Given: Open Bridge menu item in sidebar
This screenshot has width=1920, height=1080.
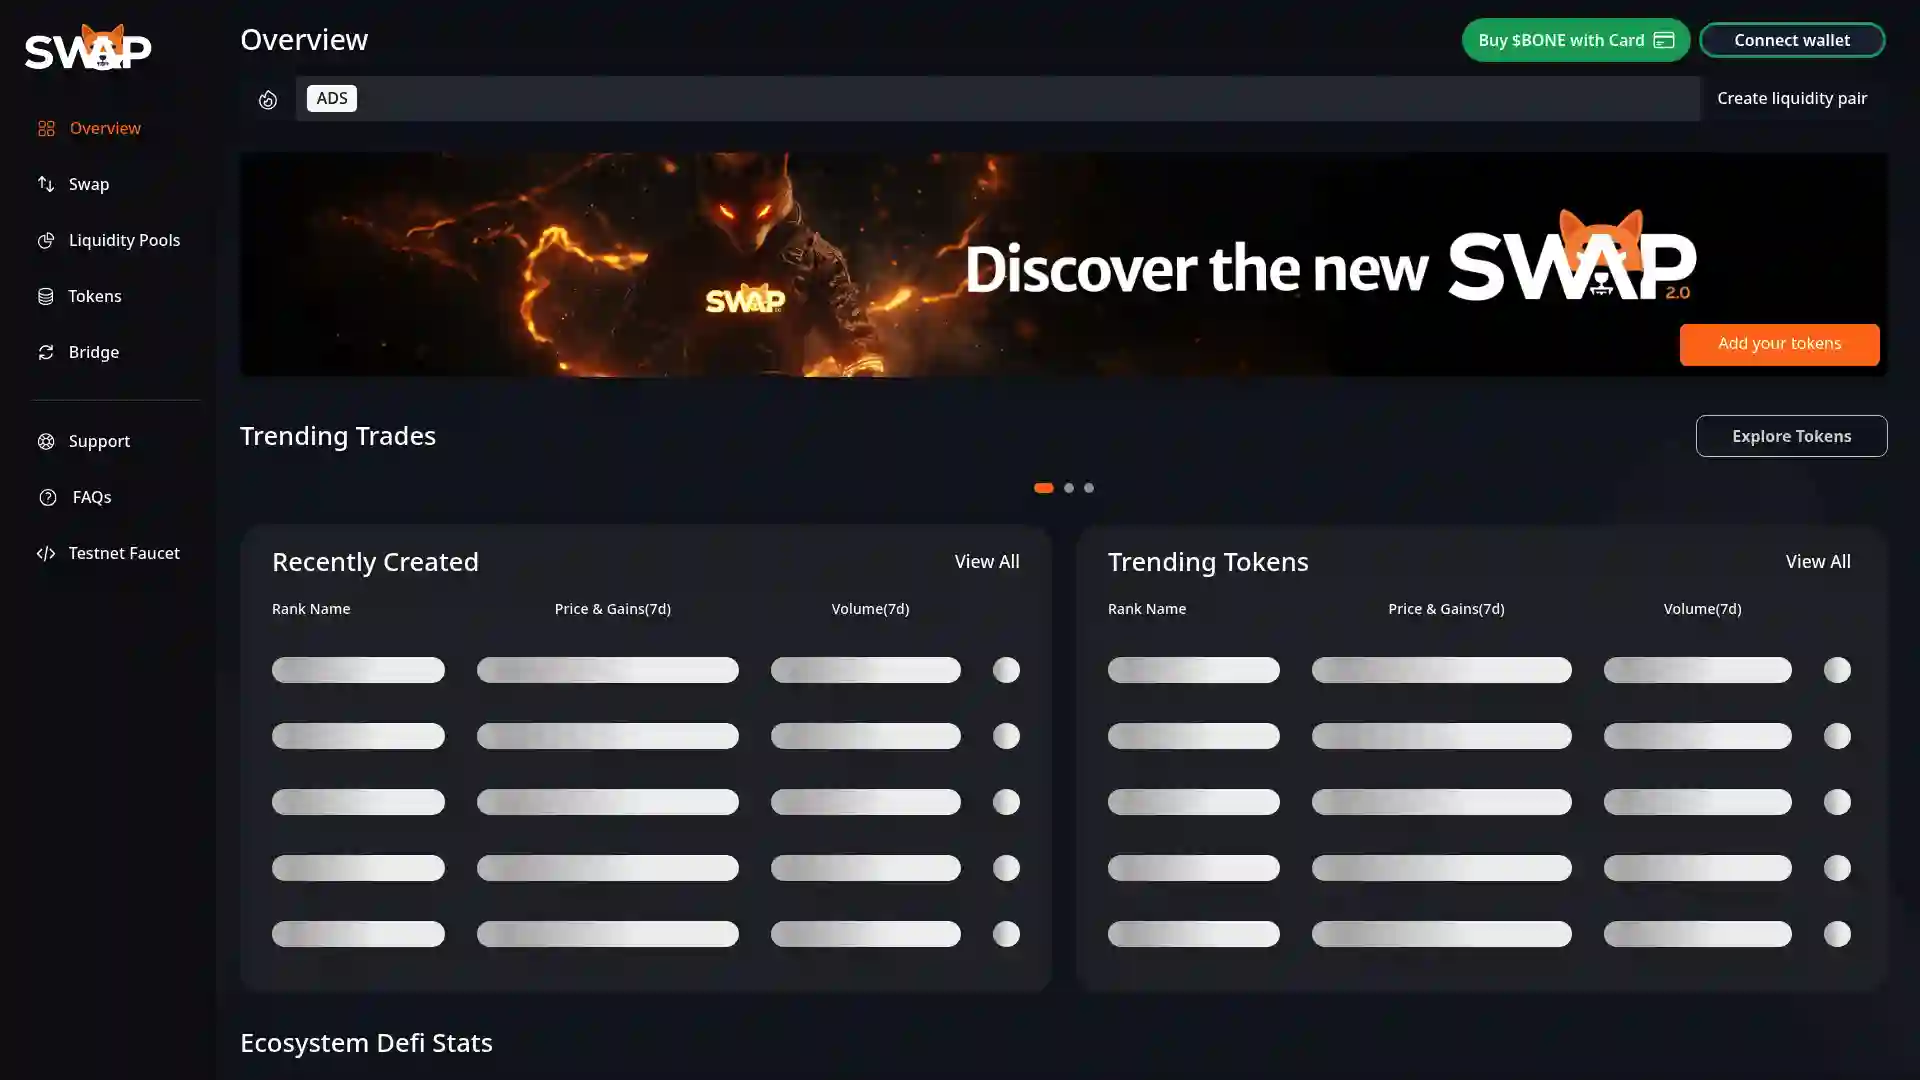Looking at the screenshot, I should pyautogui.click(x=93, y=352).
